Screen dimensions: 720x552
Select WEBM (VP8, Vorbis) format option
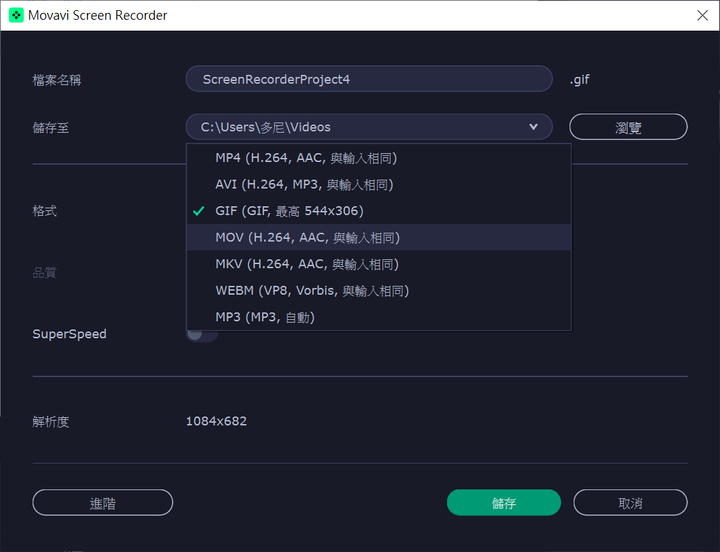tap(379, 291)
